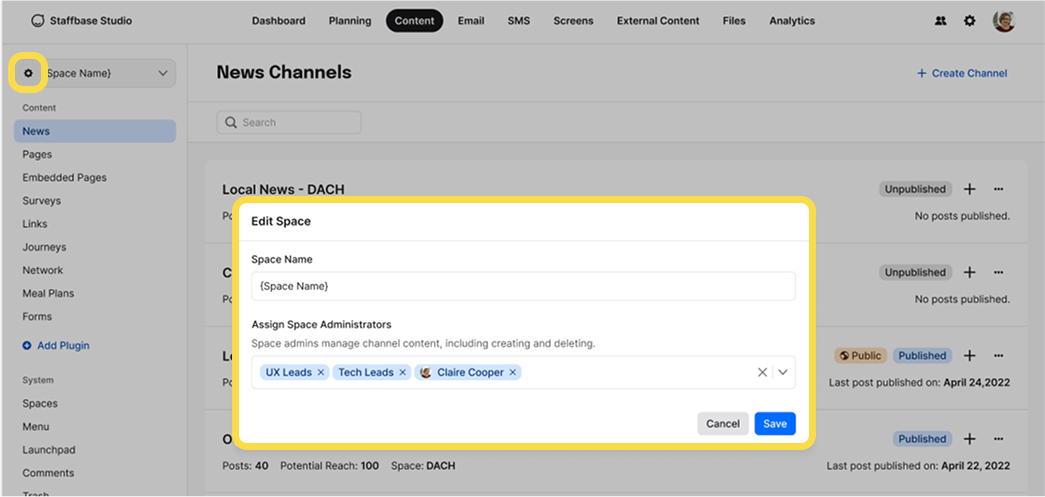Viewport: 1045px width, 497px height.
Task: Select Surveys in the sidebar
Action: [x=41, y=201]
